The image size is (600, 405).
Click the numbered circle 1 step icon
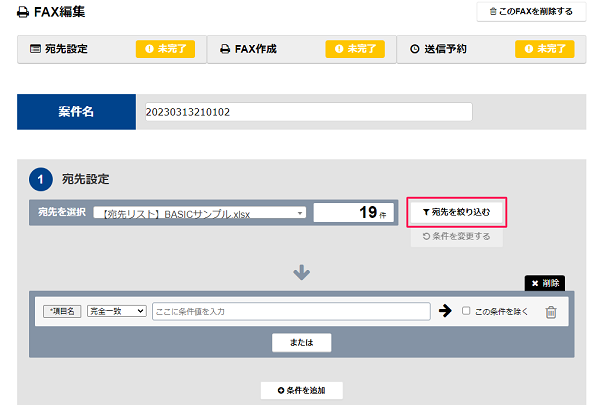tap(41, 179)
